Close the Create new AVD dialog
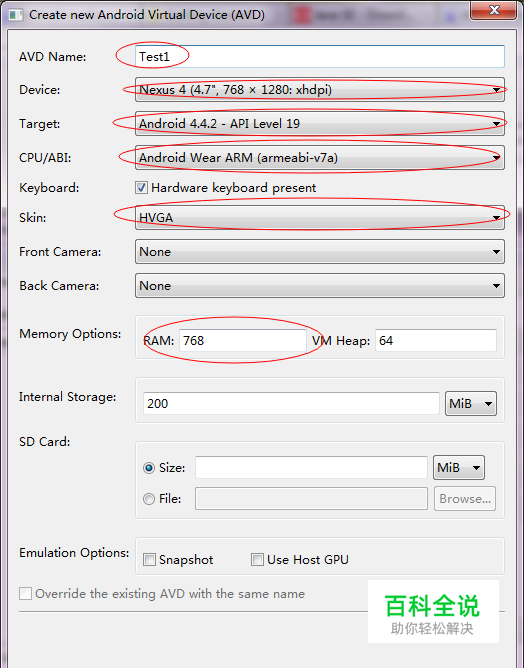 (494, 10)
